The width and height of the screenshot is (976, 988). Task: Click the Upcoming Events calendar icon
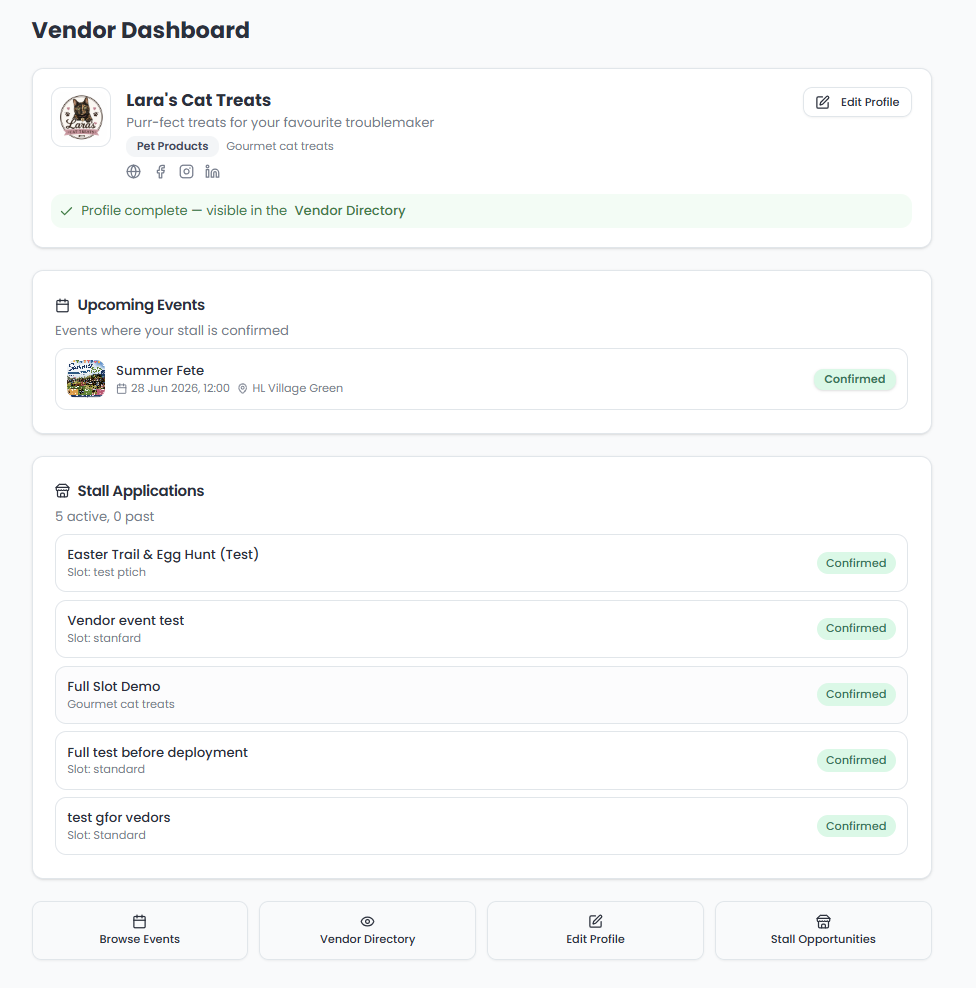click(x=62, y=306)
